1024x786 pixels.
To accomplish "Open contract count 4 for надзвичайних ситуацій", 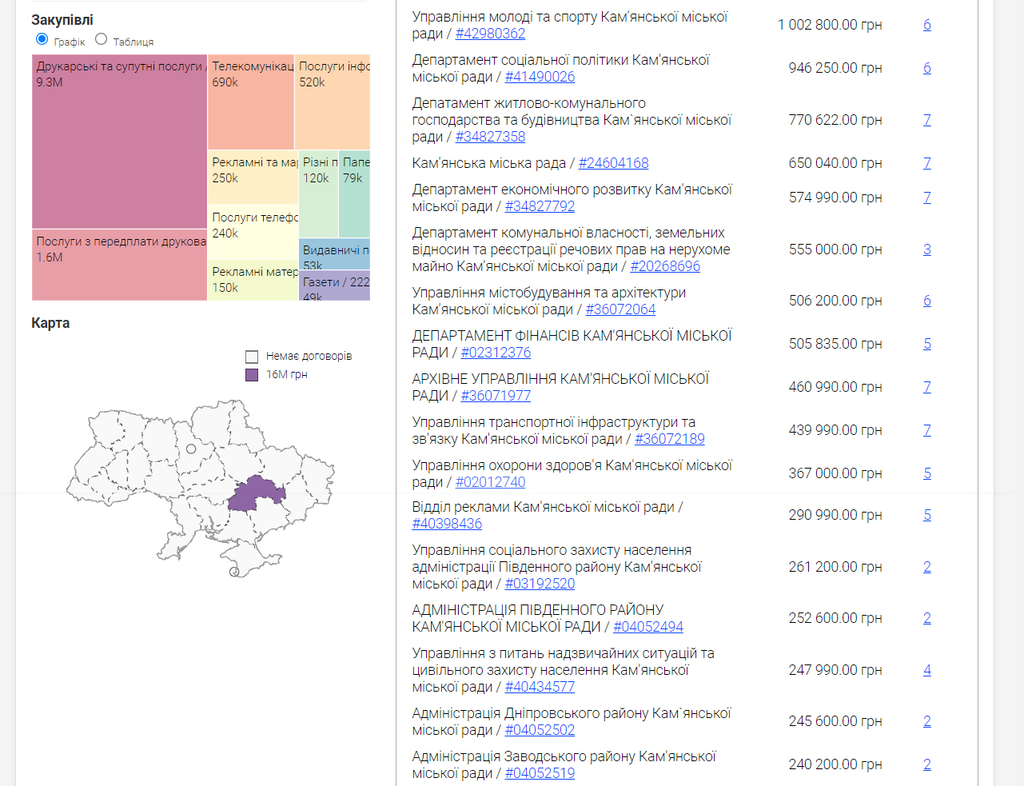I will (927, 670).
